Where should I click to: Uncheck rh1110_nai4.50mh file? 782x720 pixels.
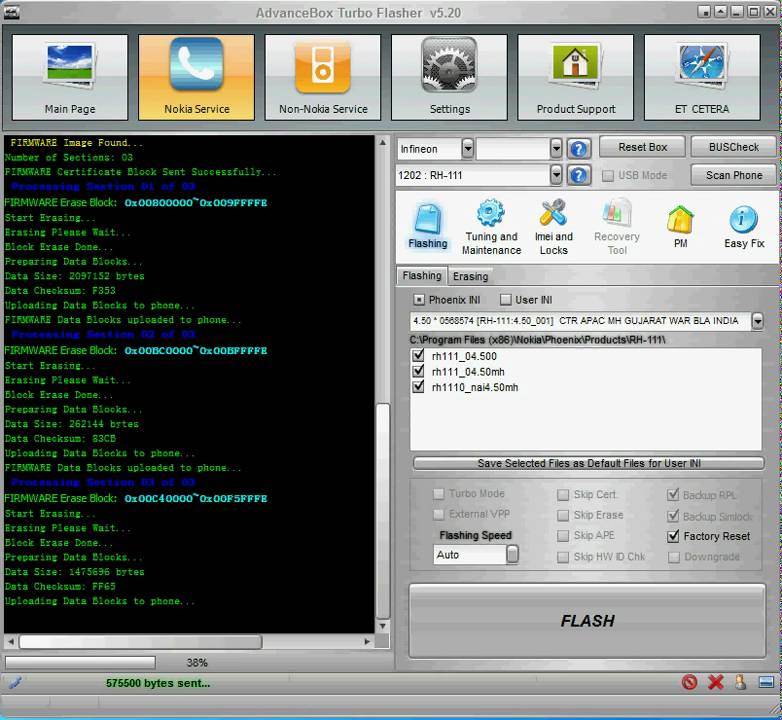pyautogui.click(x=418, y=387)
